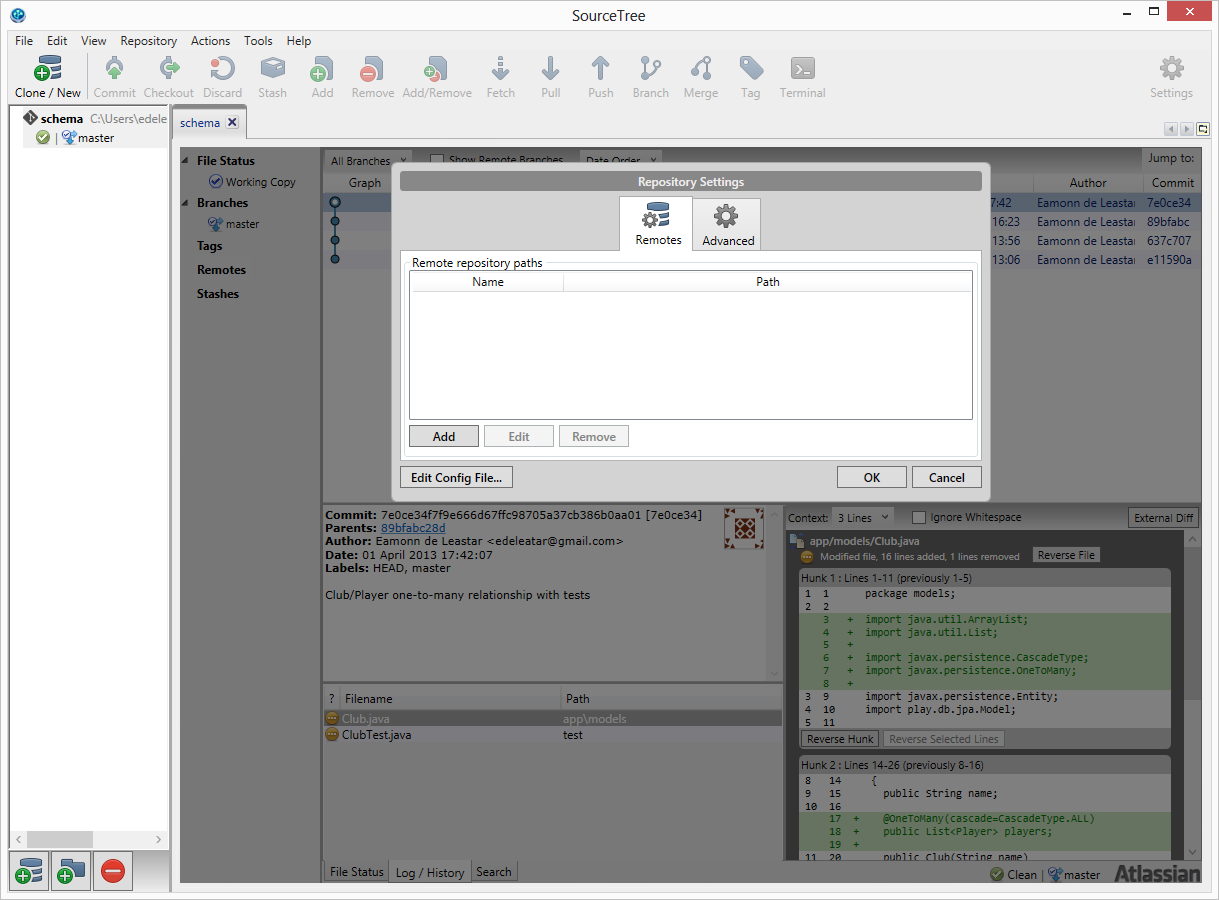Open the Date Order dropdown
This screenshot has height=900, width=1219.
point(621,160)
